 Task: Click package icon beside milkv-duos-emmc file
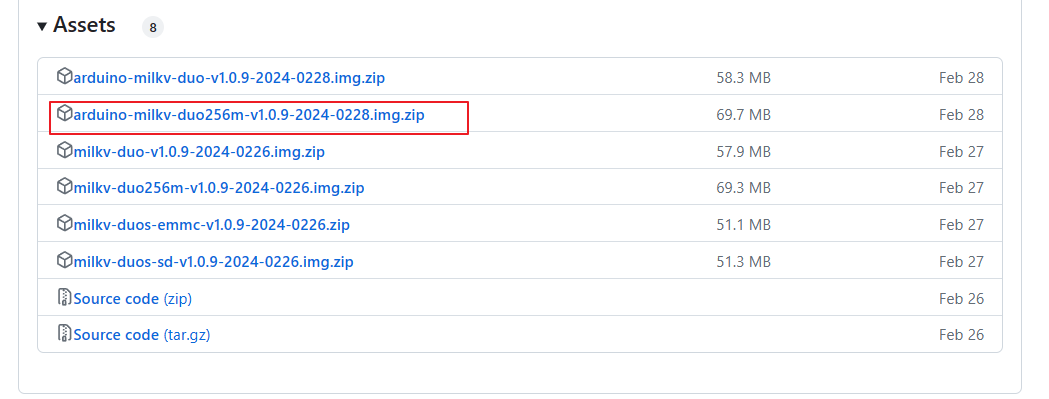pos(64,224)
